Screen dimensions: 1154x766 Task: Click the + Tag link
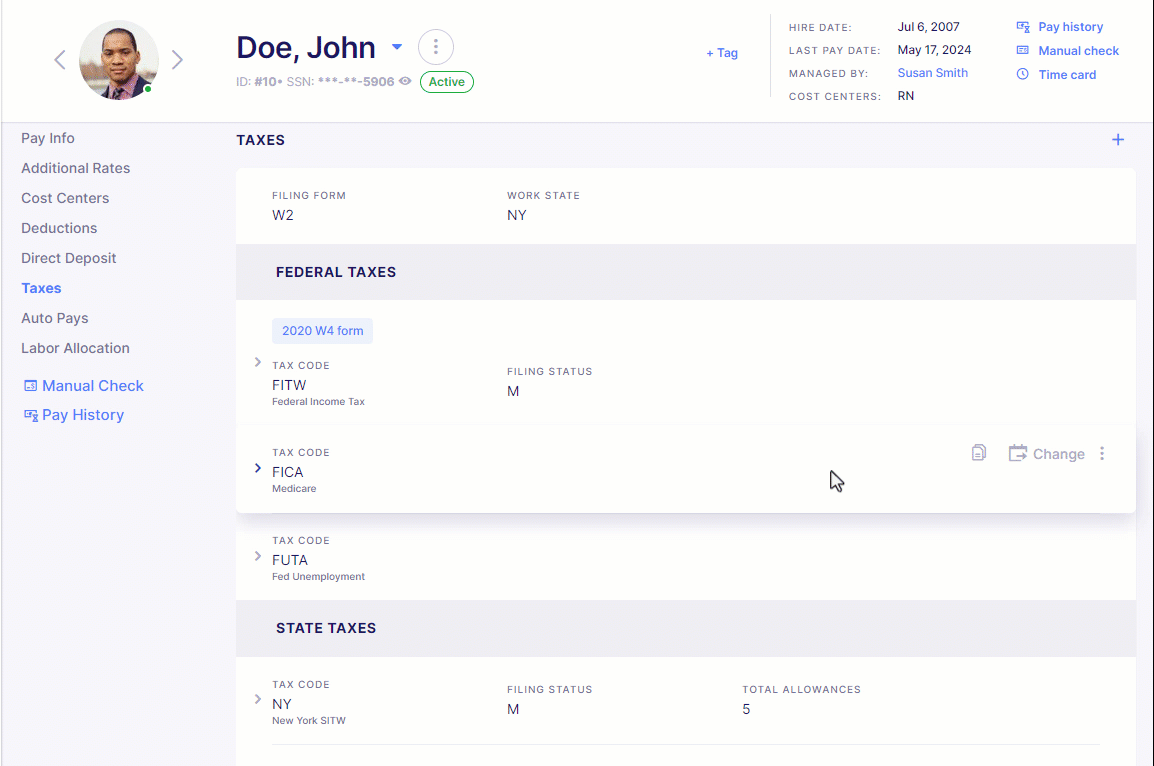(x=722, y=53)
